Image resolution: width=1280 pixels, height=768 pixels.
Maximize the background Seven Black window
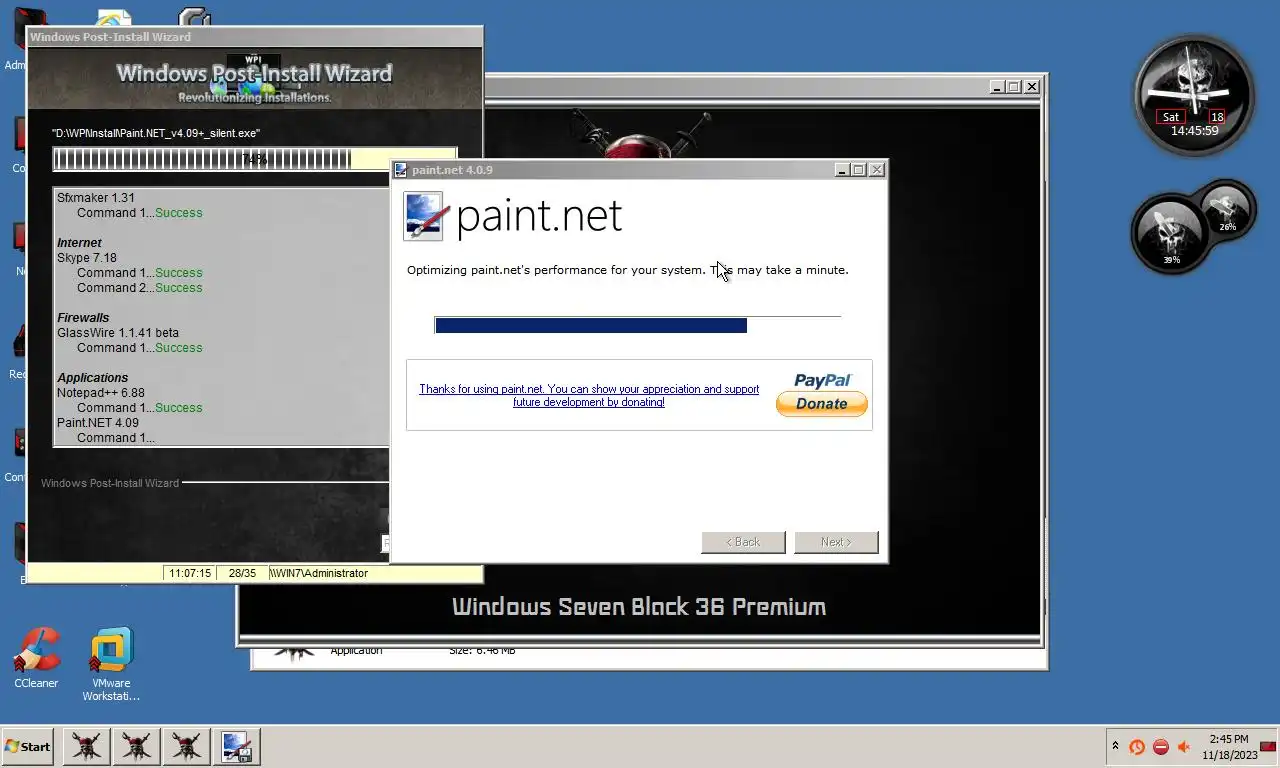pos(1014,87)
